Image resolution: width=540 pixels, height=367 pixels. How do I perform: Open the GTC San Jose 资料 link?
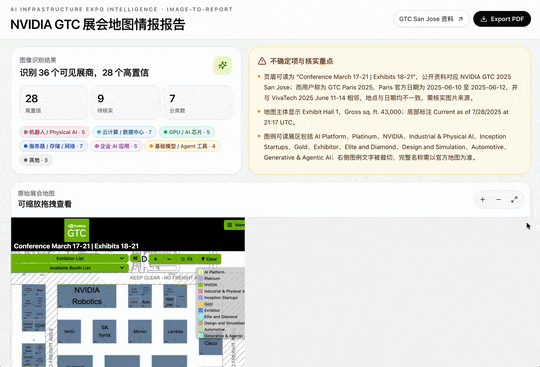click(x=431, y=19)
